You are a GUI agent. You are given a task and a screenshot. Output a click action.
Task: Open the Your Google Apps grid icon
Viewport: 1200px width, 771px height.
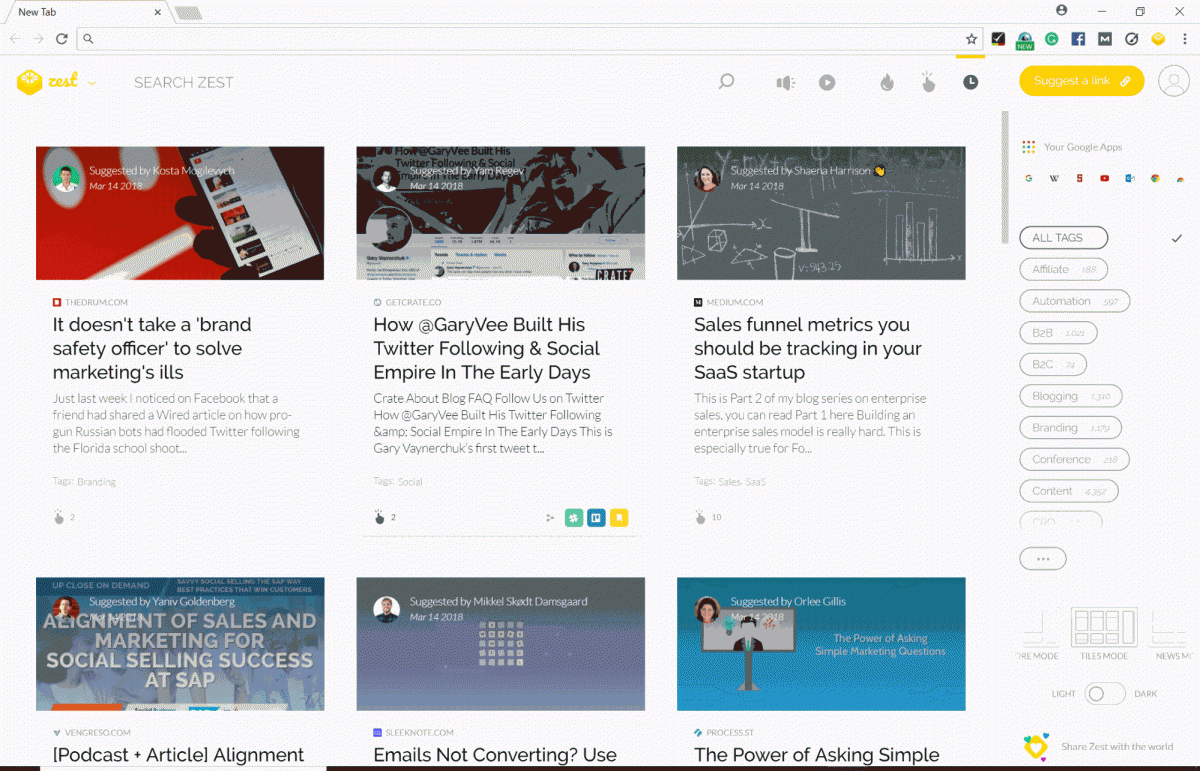tap(1029, 147)
